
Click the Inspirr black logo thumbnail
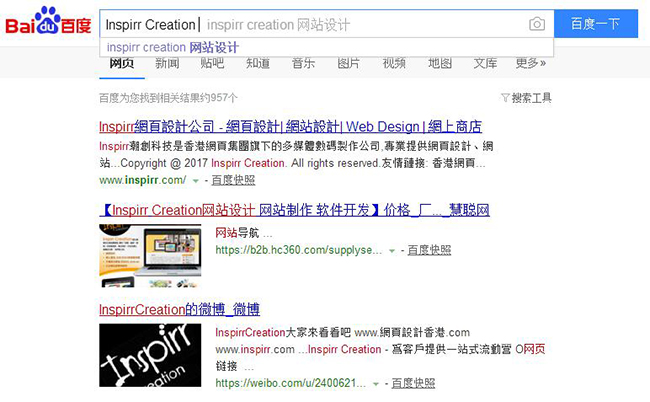point(150,355)
